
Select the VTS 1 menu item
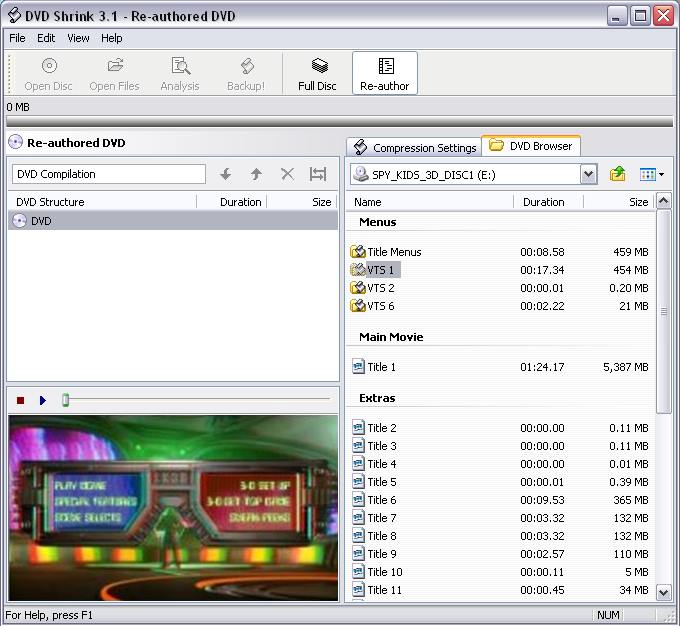(375, 270)
